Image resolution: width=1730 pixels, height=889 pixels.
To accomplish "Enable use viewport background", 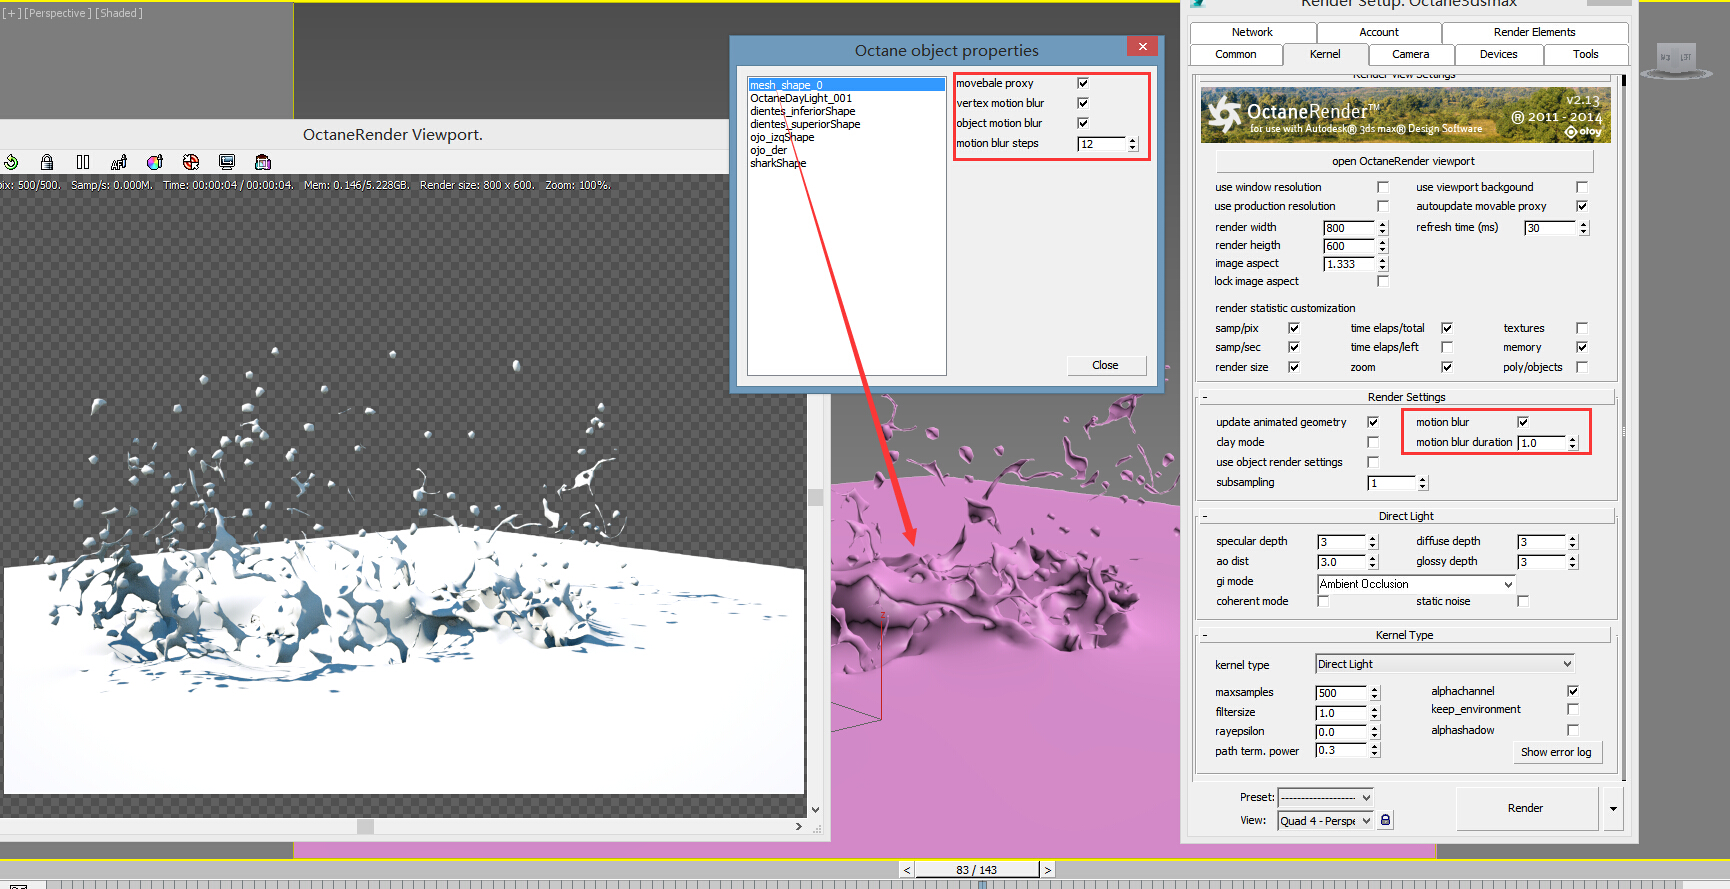I will [x=1582, y=187].
